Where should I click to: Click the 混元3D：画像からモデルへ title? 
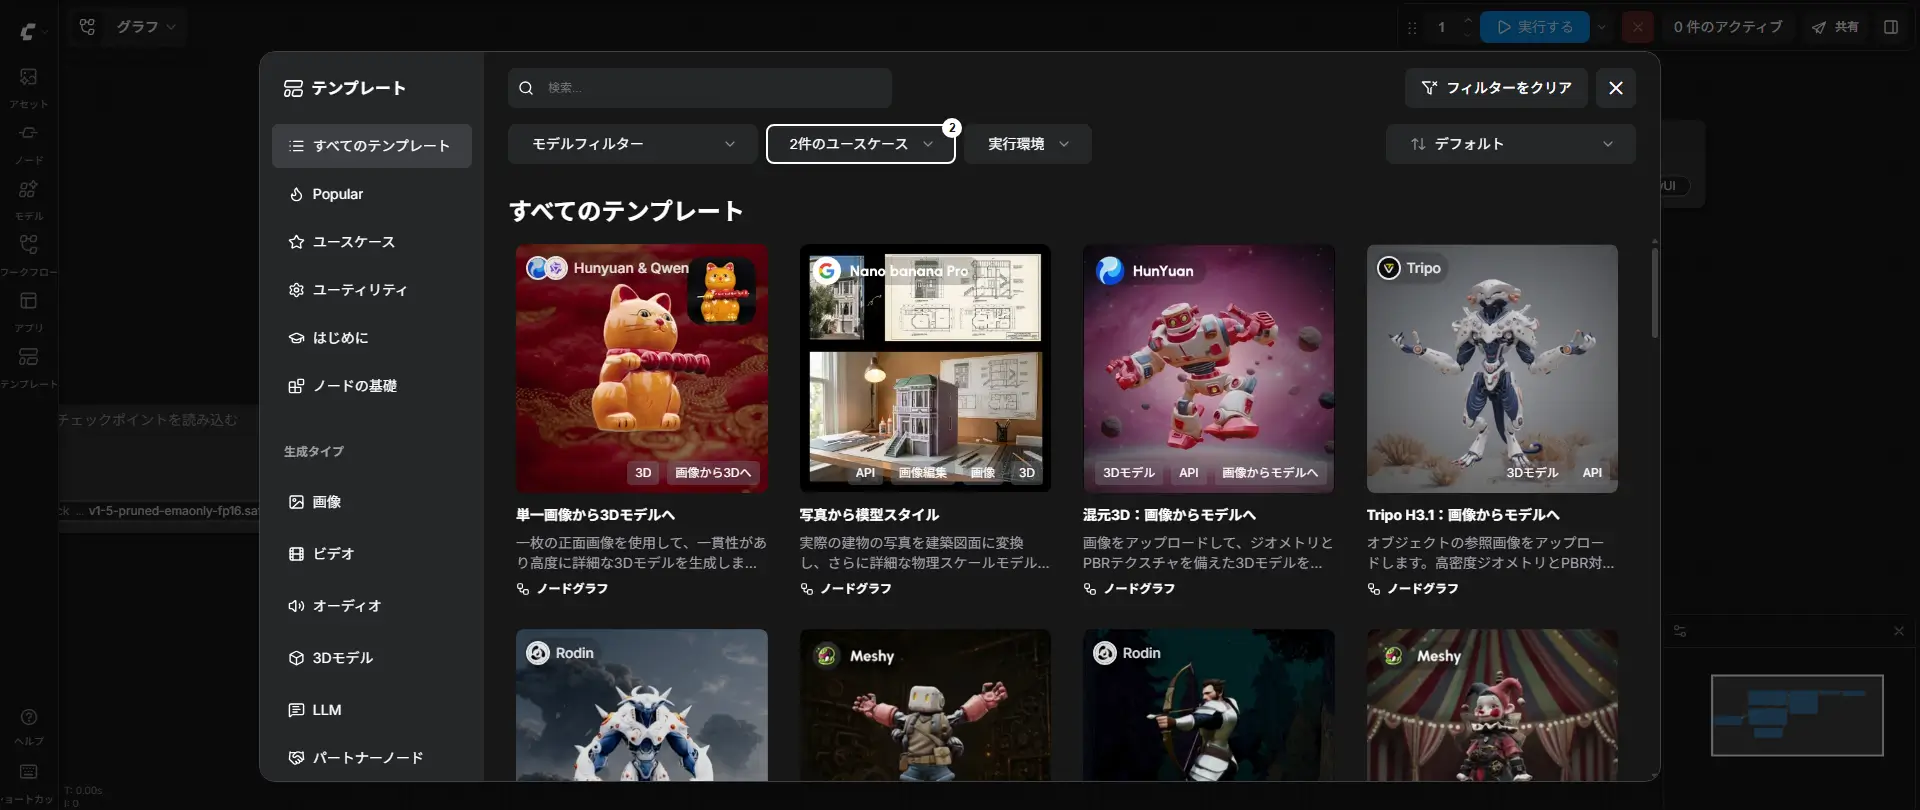point(1169,515)
